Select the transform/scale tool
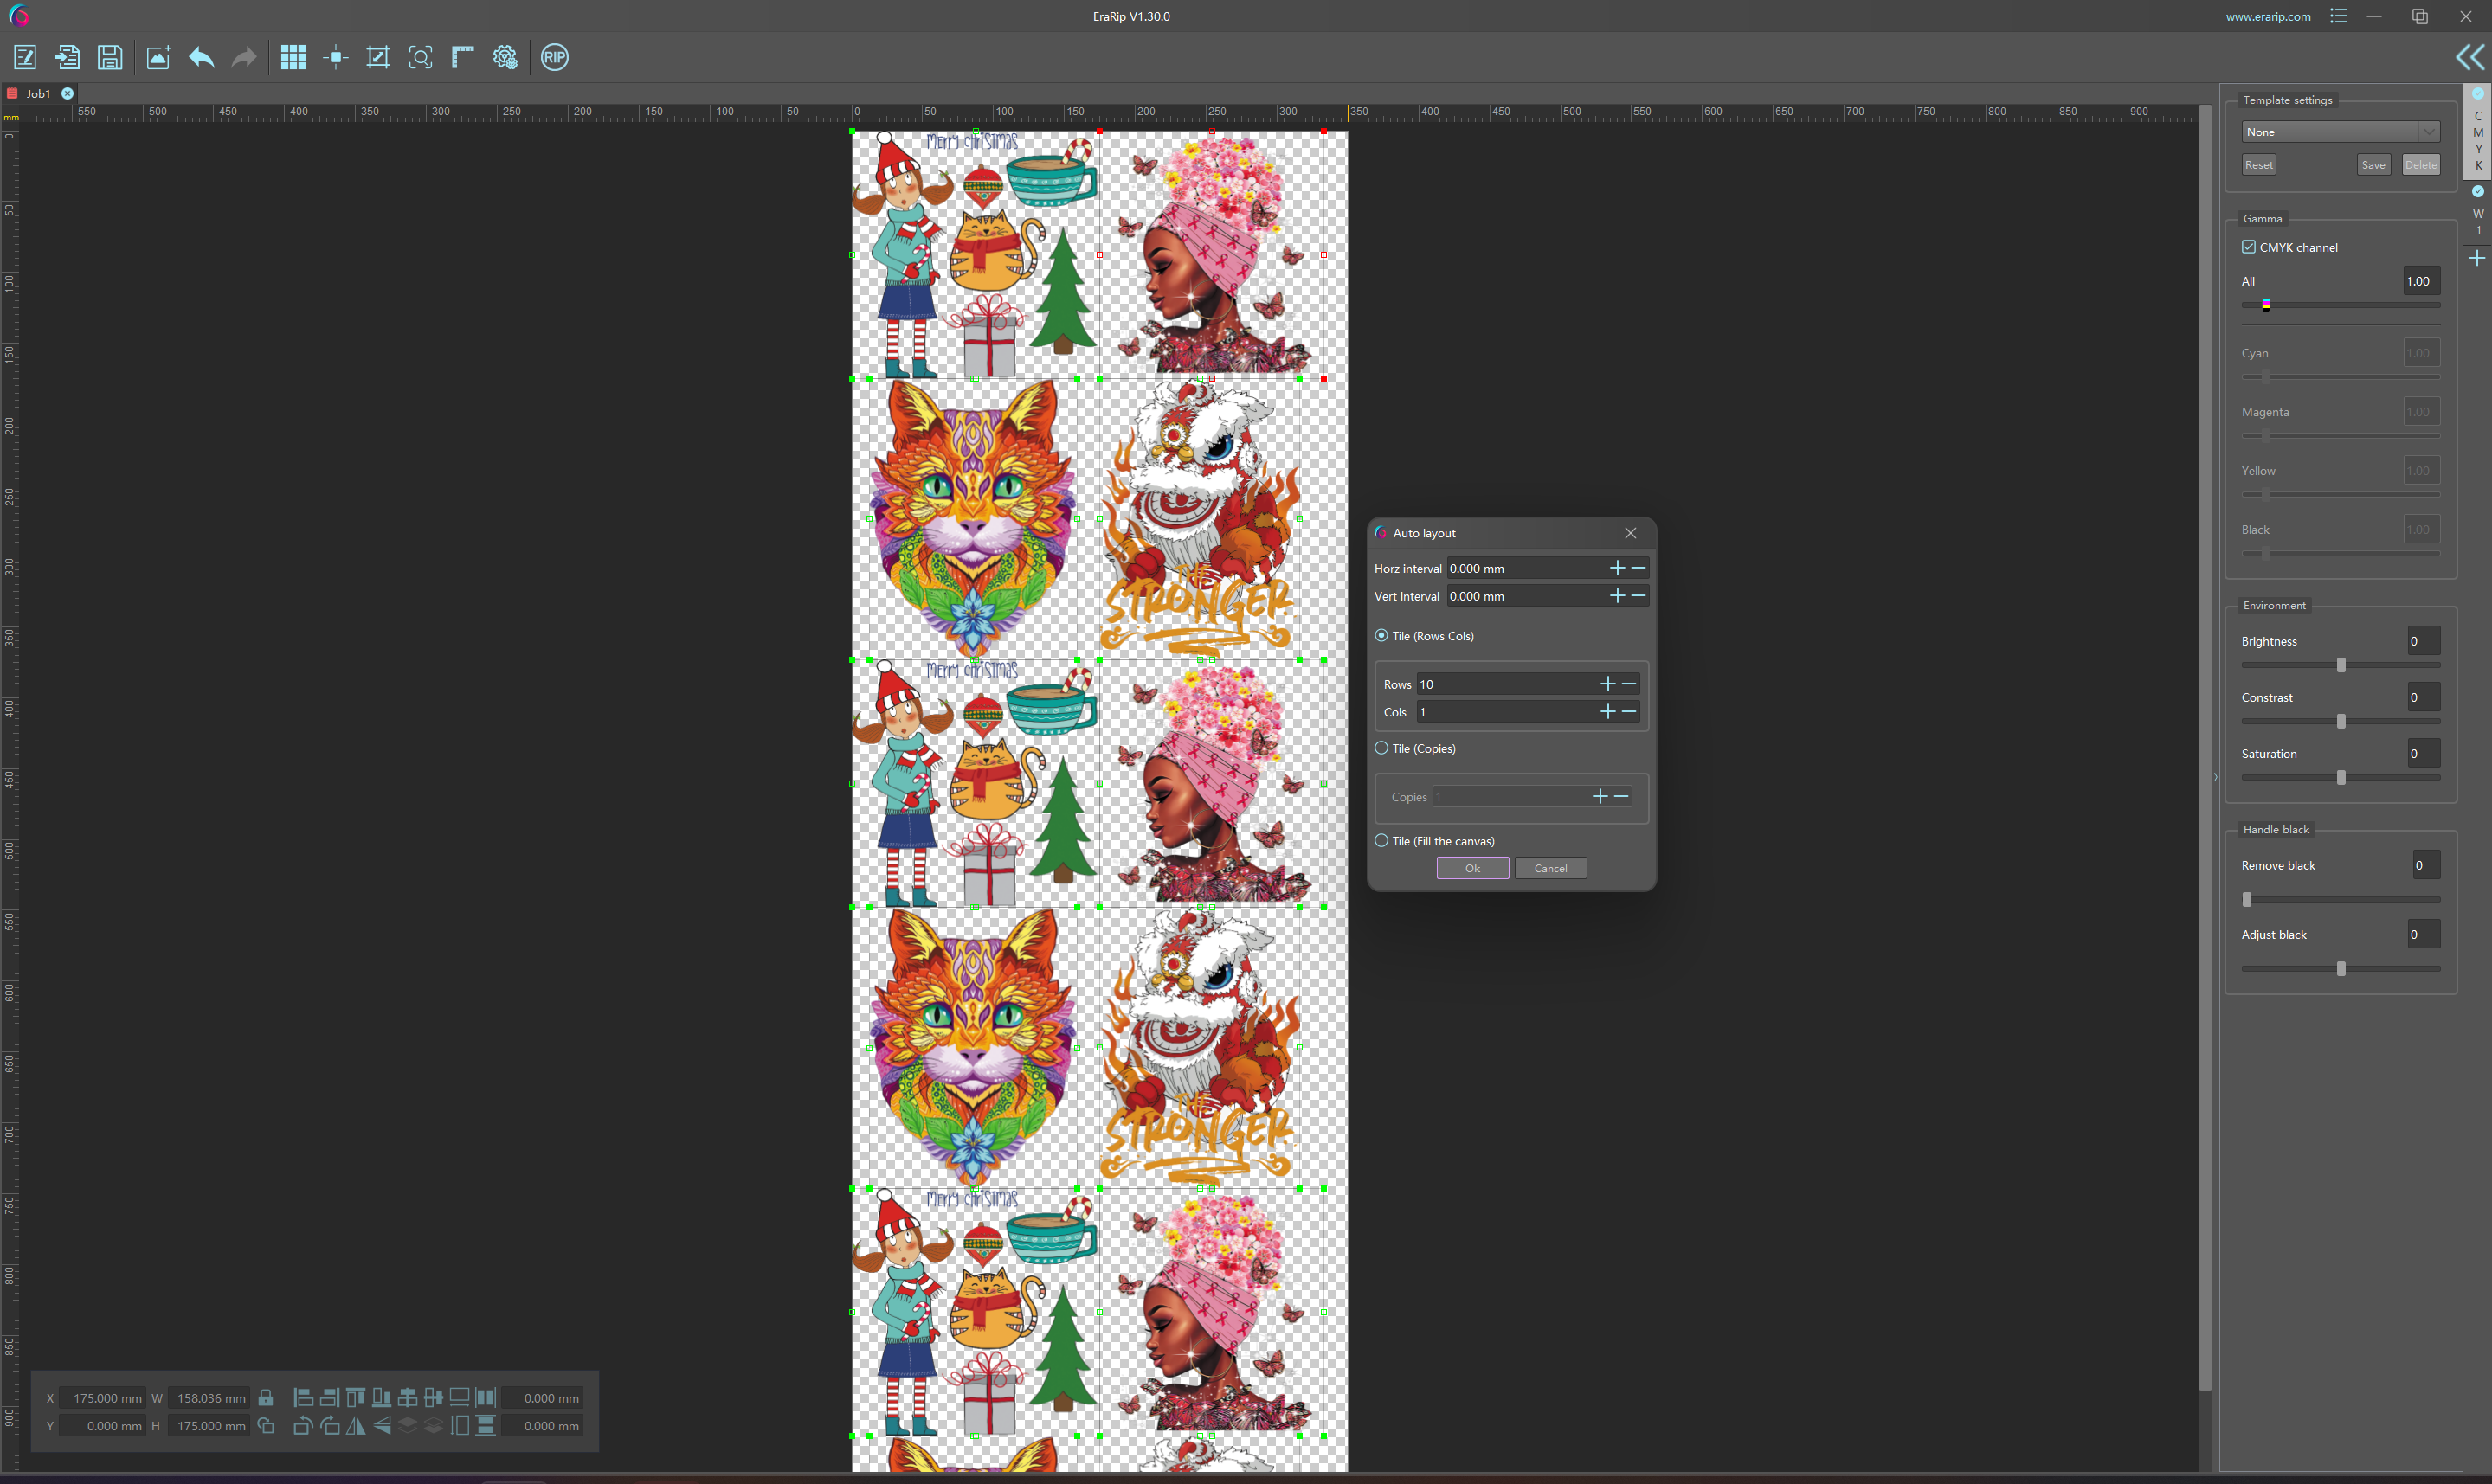Viewport: 2492px width, 1484px height. click(377, 56)
